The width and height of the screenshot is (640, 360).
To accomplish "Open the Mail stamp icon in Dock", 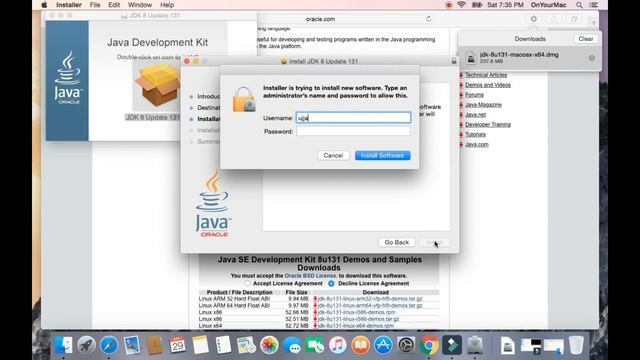I will click(132, 345).
